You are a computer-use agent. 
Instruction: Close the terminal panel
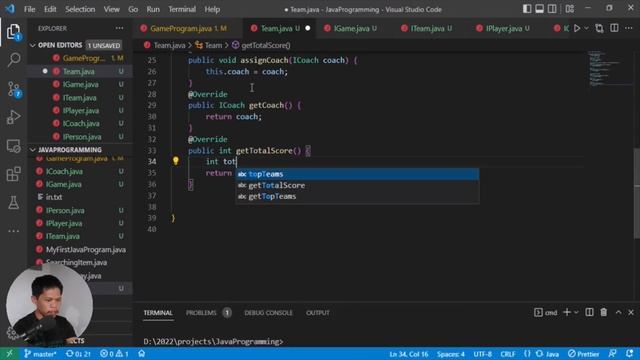click(631, 312)
